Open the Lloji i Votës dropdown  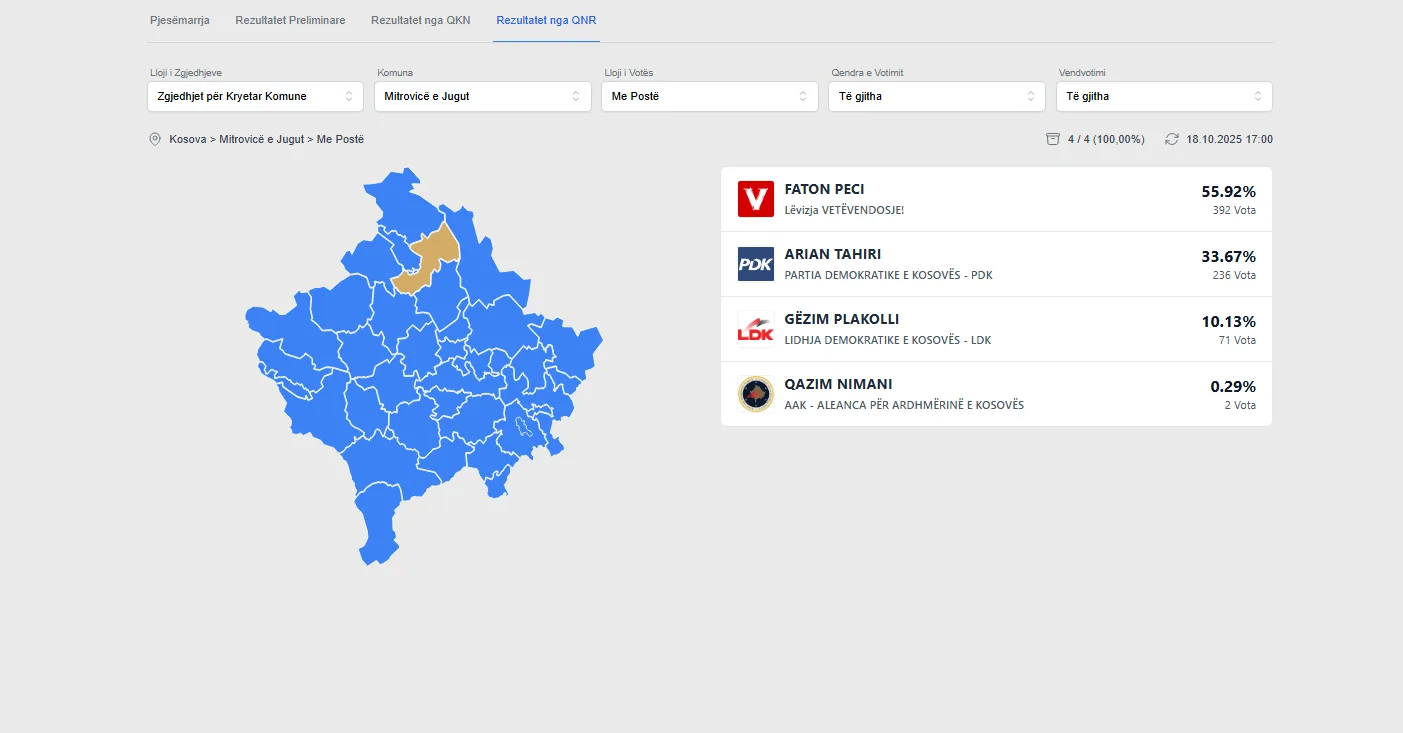(x=709, y=96)
